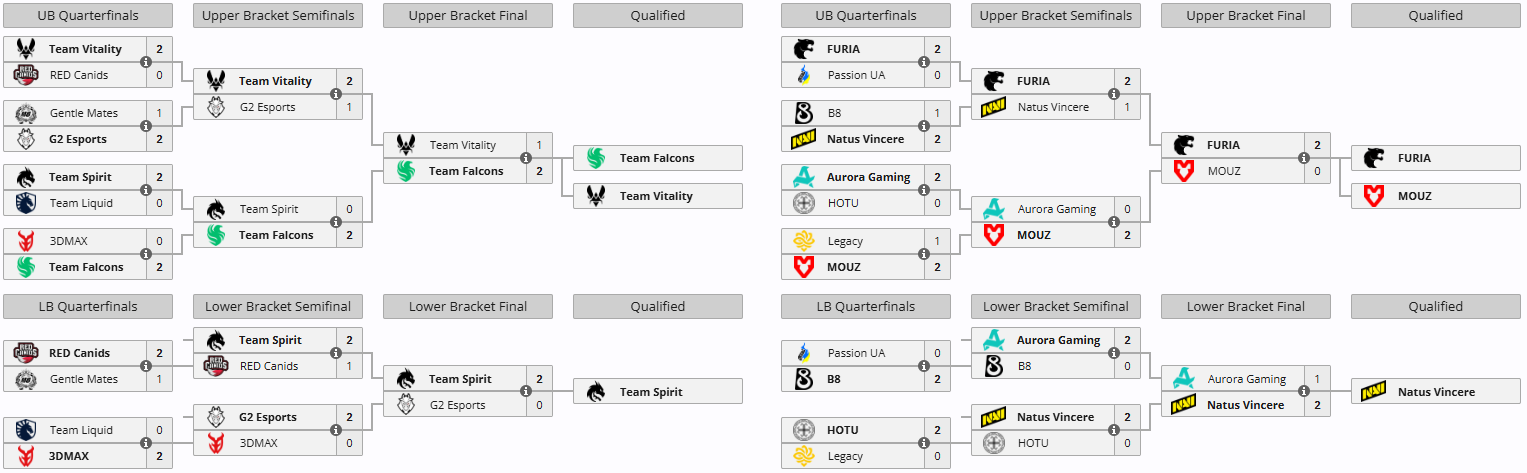Open Team Falcons link in Qualified column

(x=656, y=158)
